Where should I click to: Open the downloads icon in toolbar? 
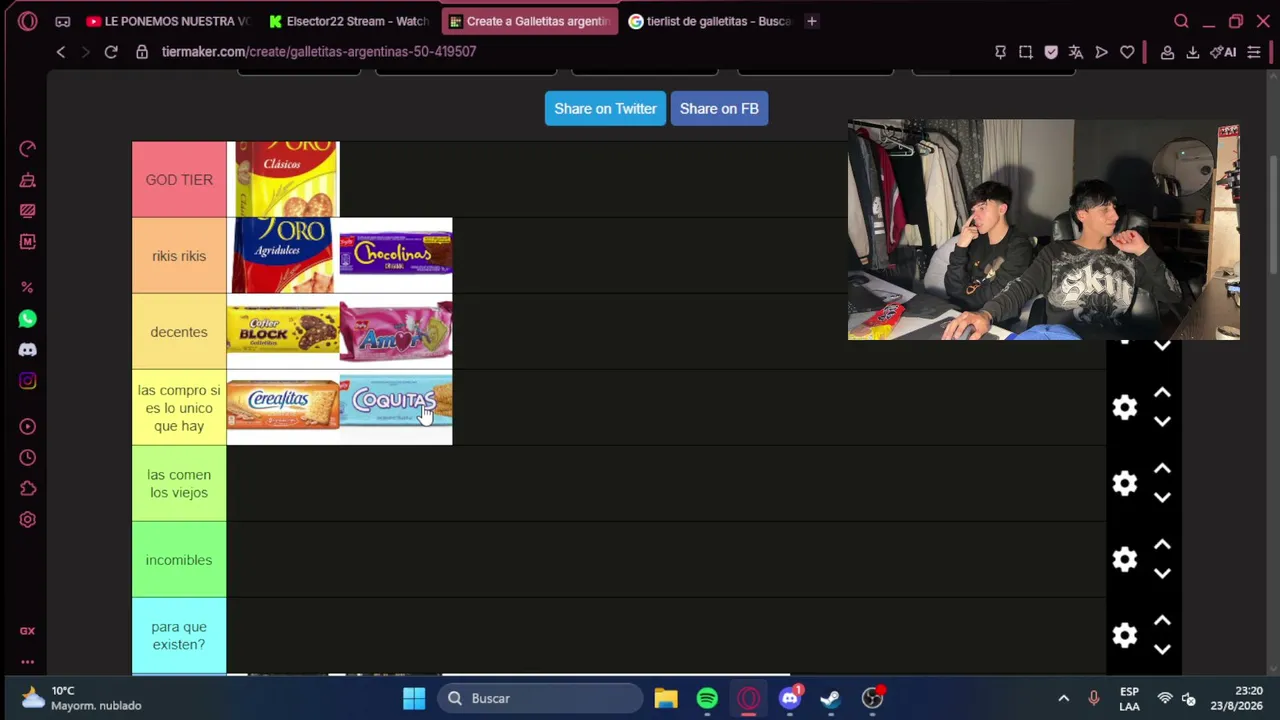(1193, 52)
